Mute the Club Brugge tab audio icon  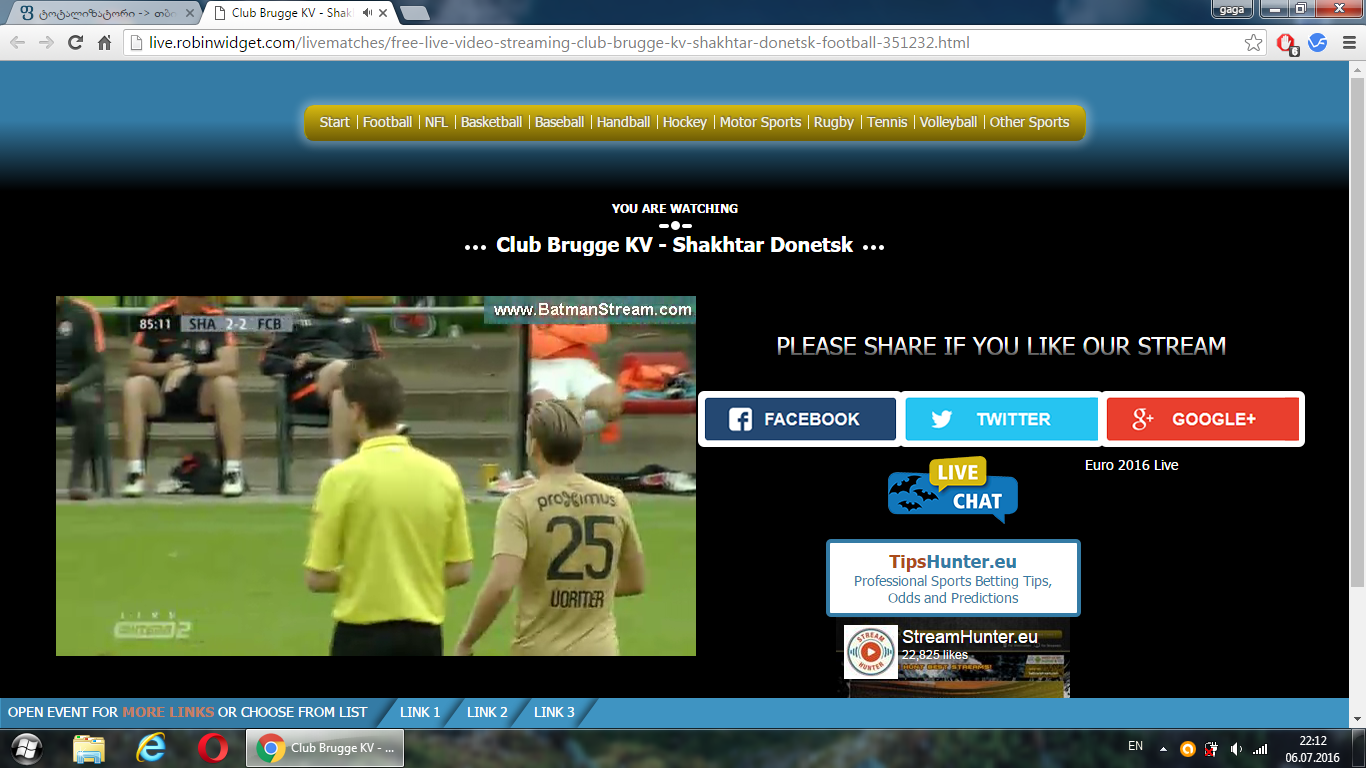click(367, 13)
